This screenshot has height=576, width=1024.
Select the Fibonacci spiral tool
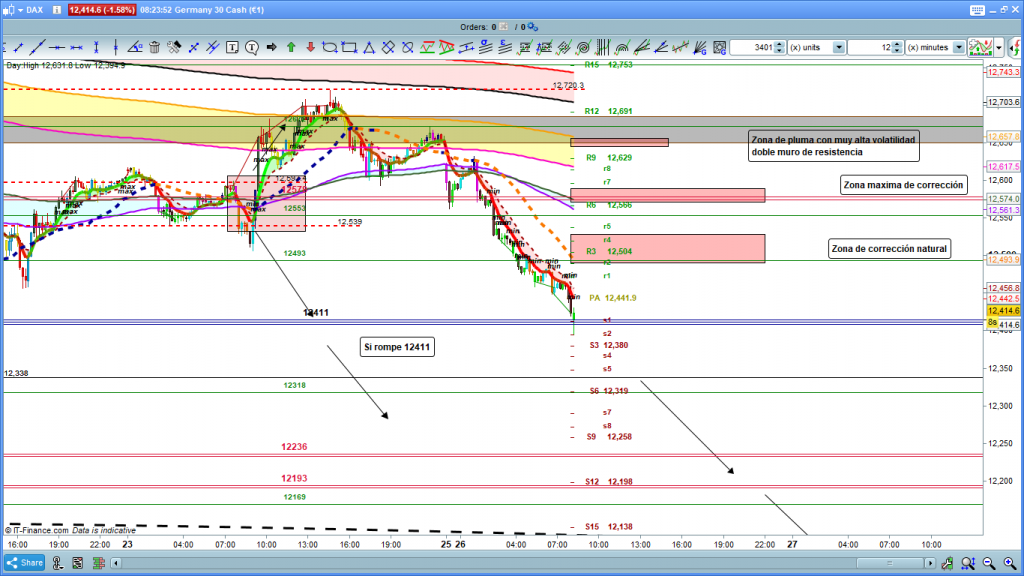582,47
